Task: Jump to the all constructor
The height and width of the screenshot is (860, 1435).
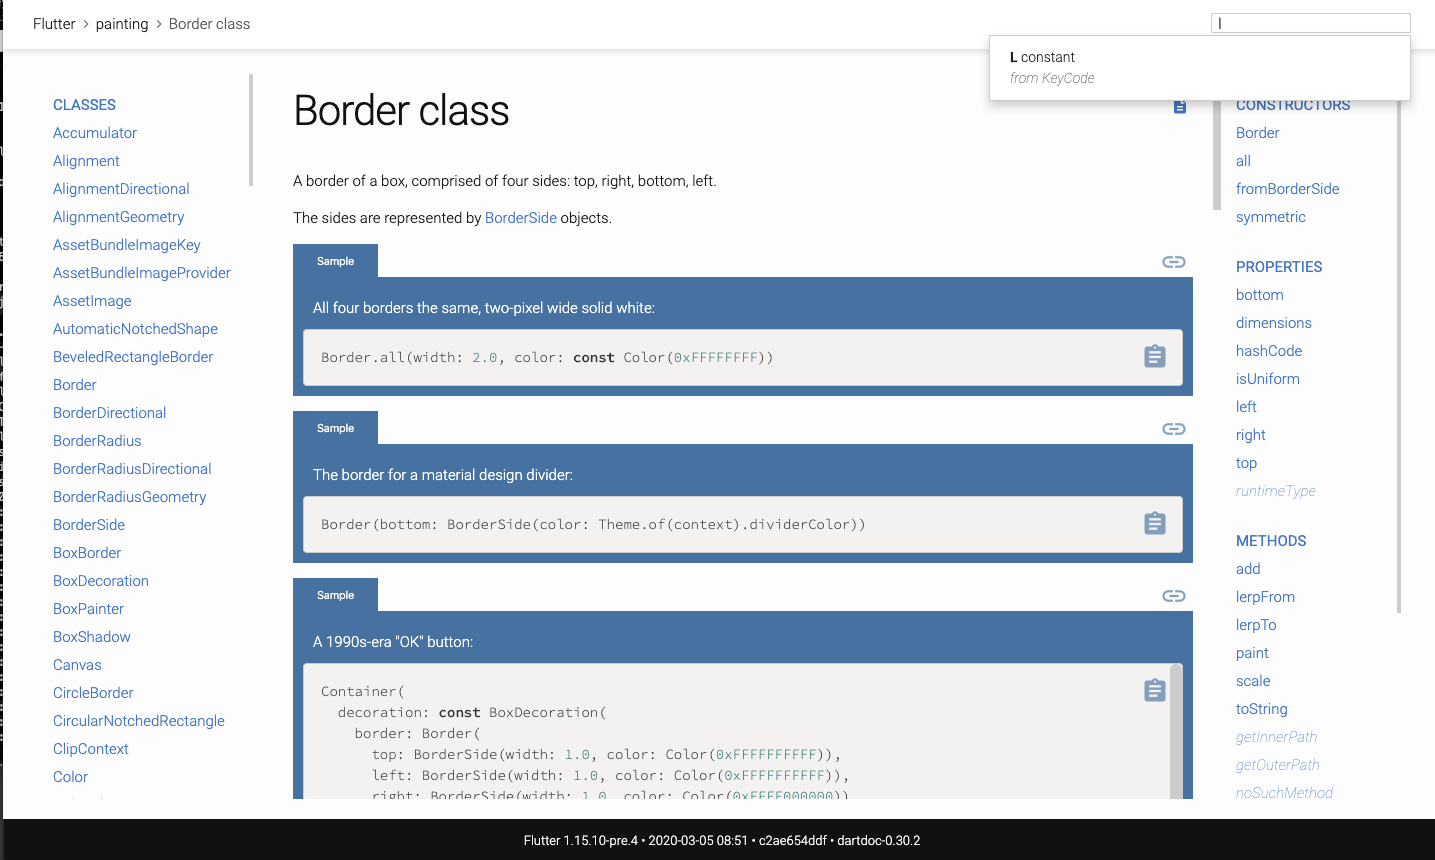Action: 1243,161
